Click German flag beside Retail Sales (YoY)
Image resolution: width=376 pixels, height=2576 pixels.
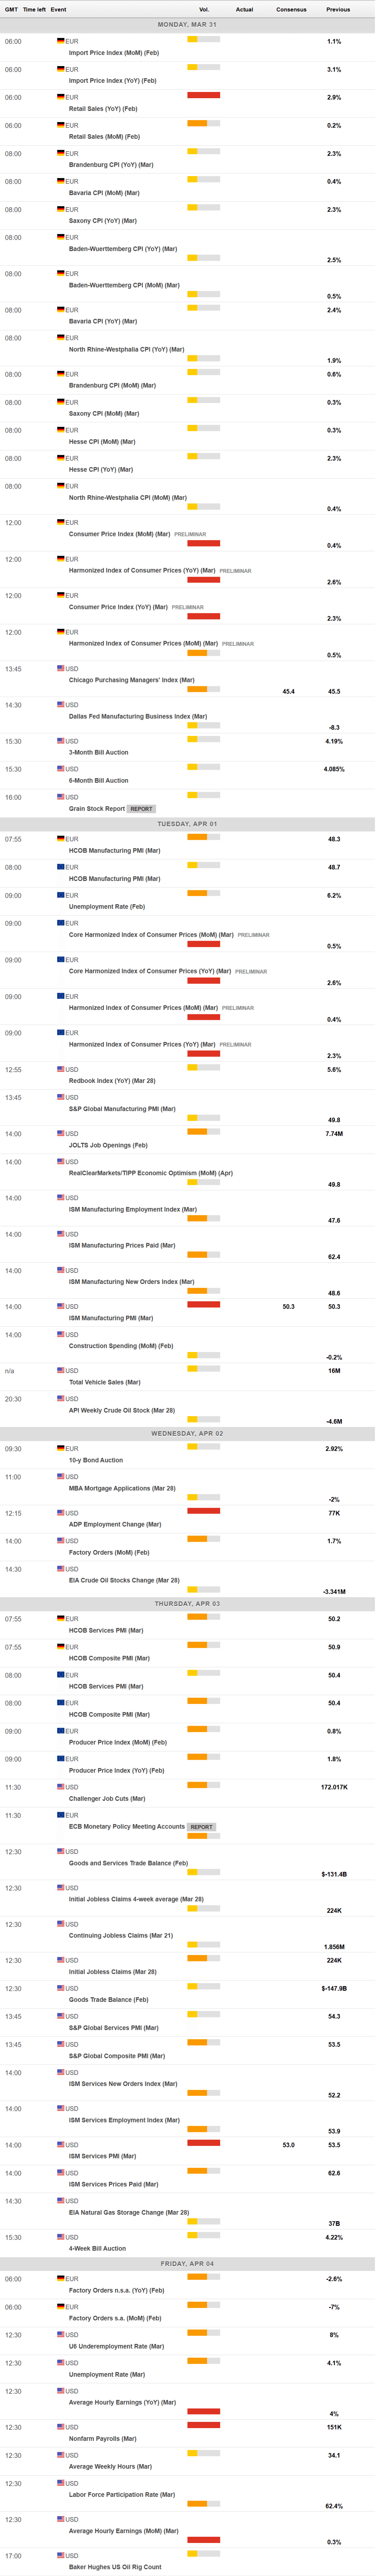(x=61, y=97)
